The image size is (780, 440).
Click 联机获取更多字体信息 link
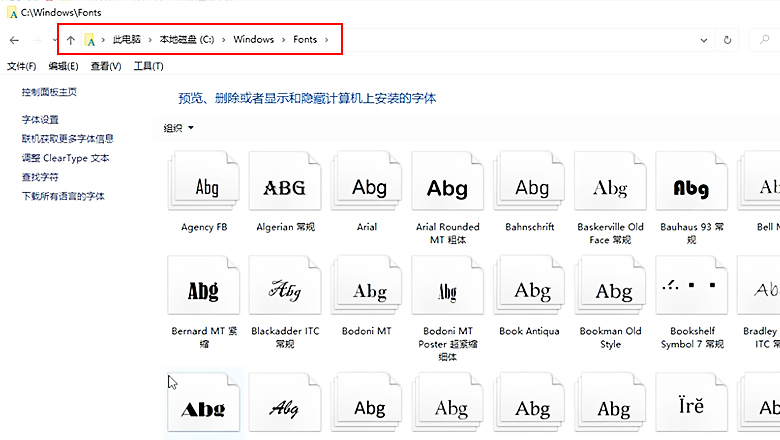point(68,139)
